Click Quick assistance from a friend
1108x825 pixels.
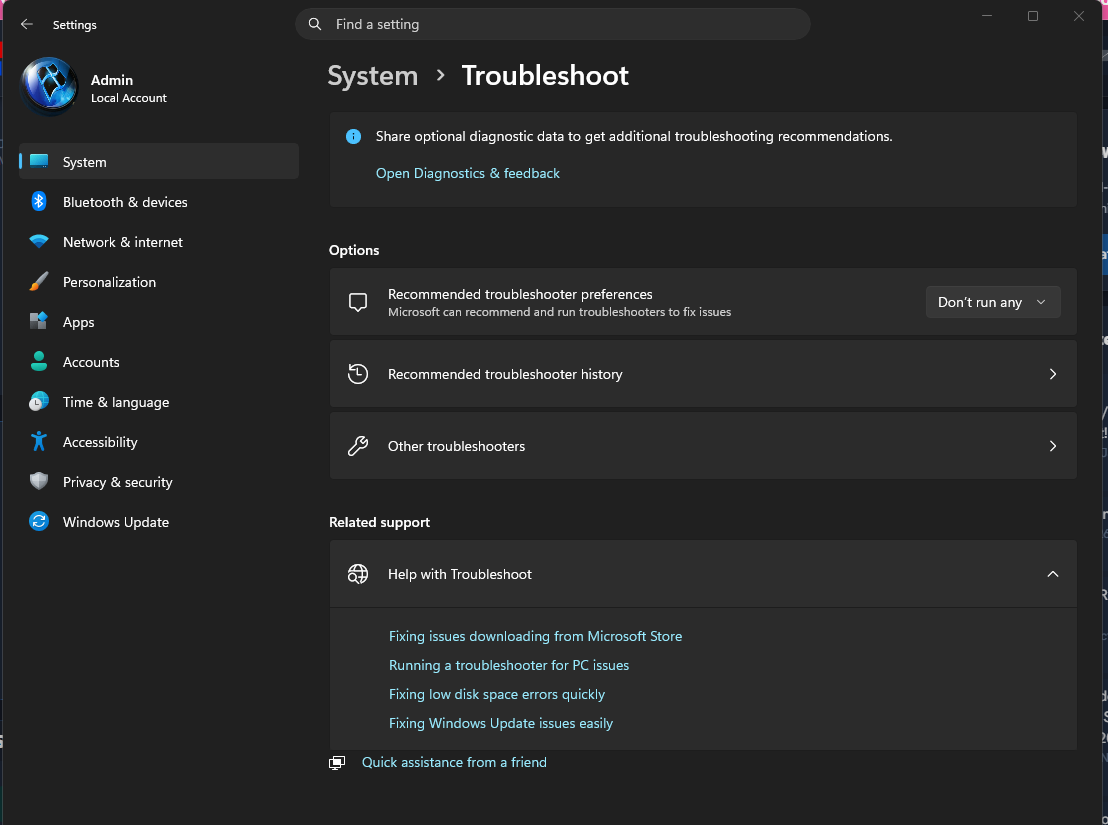click(454, 762)
